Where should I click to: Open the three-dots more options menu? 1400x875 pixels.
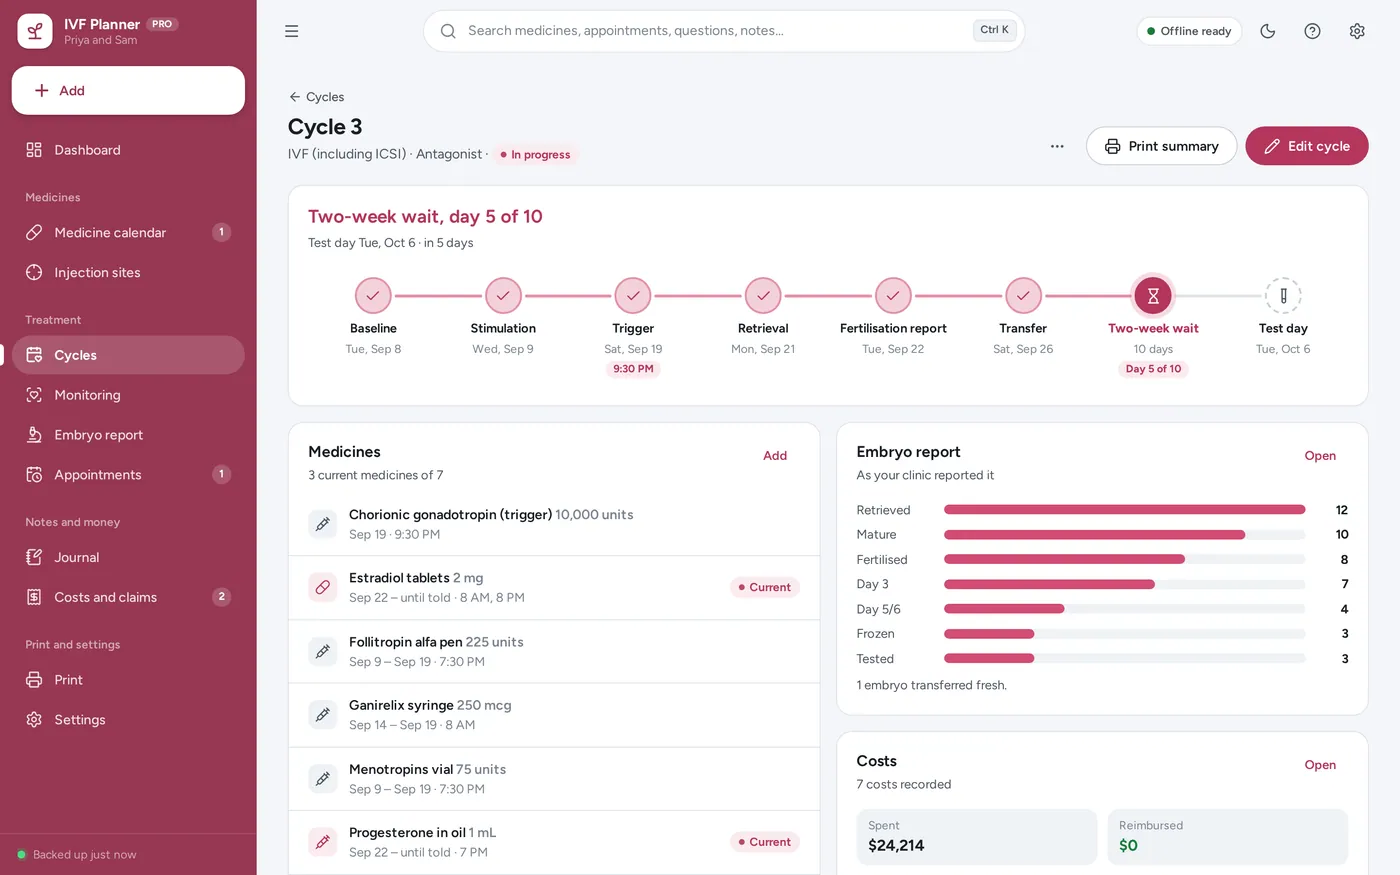click(1057, 146)
